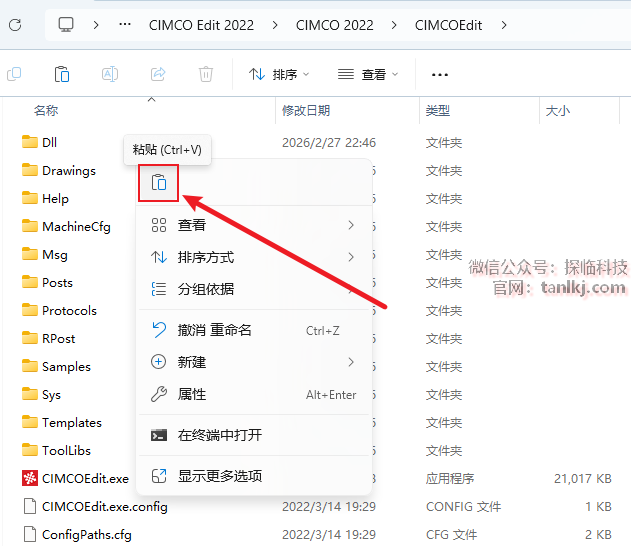Sort by the 修改日期 column header
The height and width of the screenshot is (546, 631).
click(x=306, y=110)
